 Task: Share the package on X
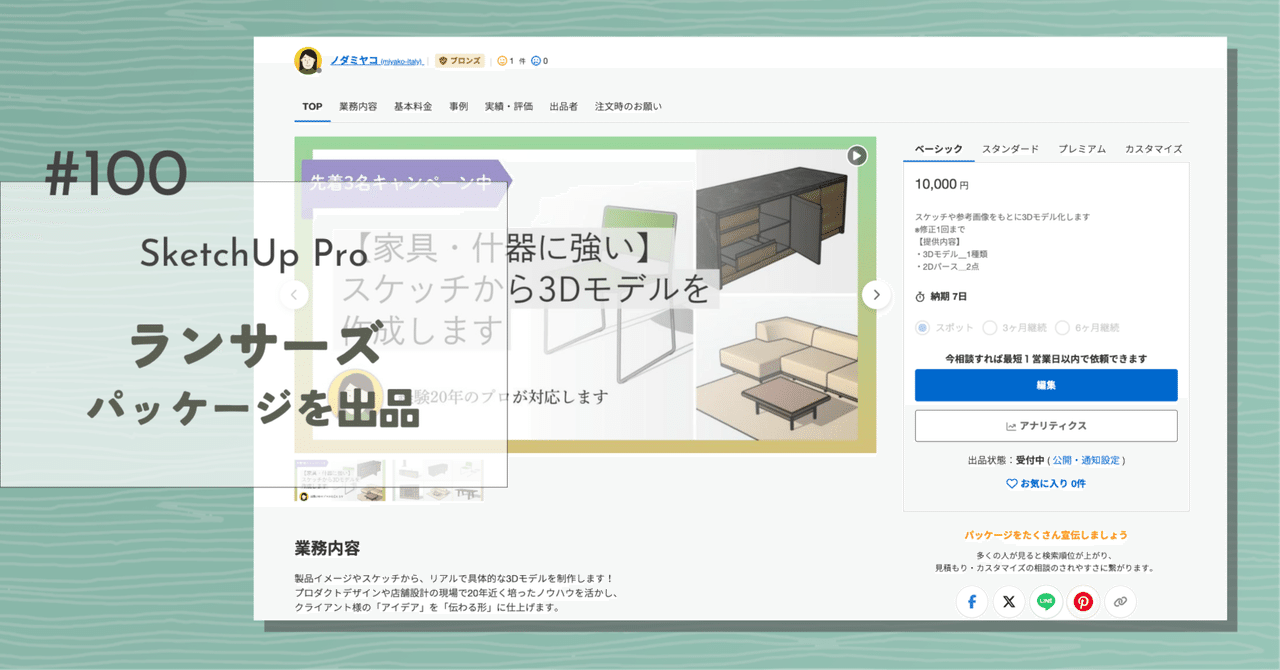click(1008, 601)
